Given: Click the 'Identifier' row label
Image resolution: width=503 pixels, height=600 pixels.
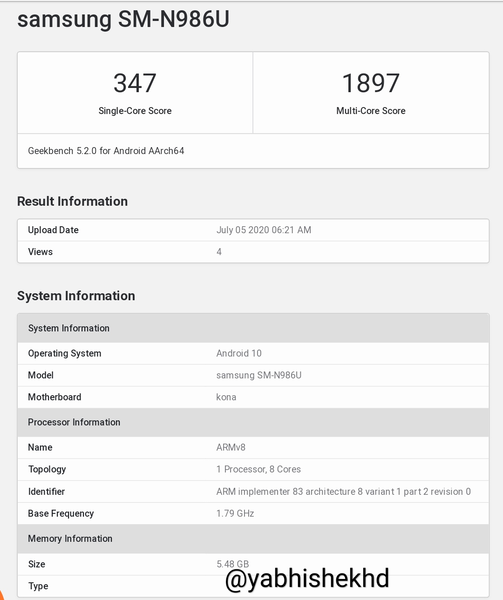Looking at the screenshot, I should pyautogui.click(x=46, y=491).
